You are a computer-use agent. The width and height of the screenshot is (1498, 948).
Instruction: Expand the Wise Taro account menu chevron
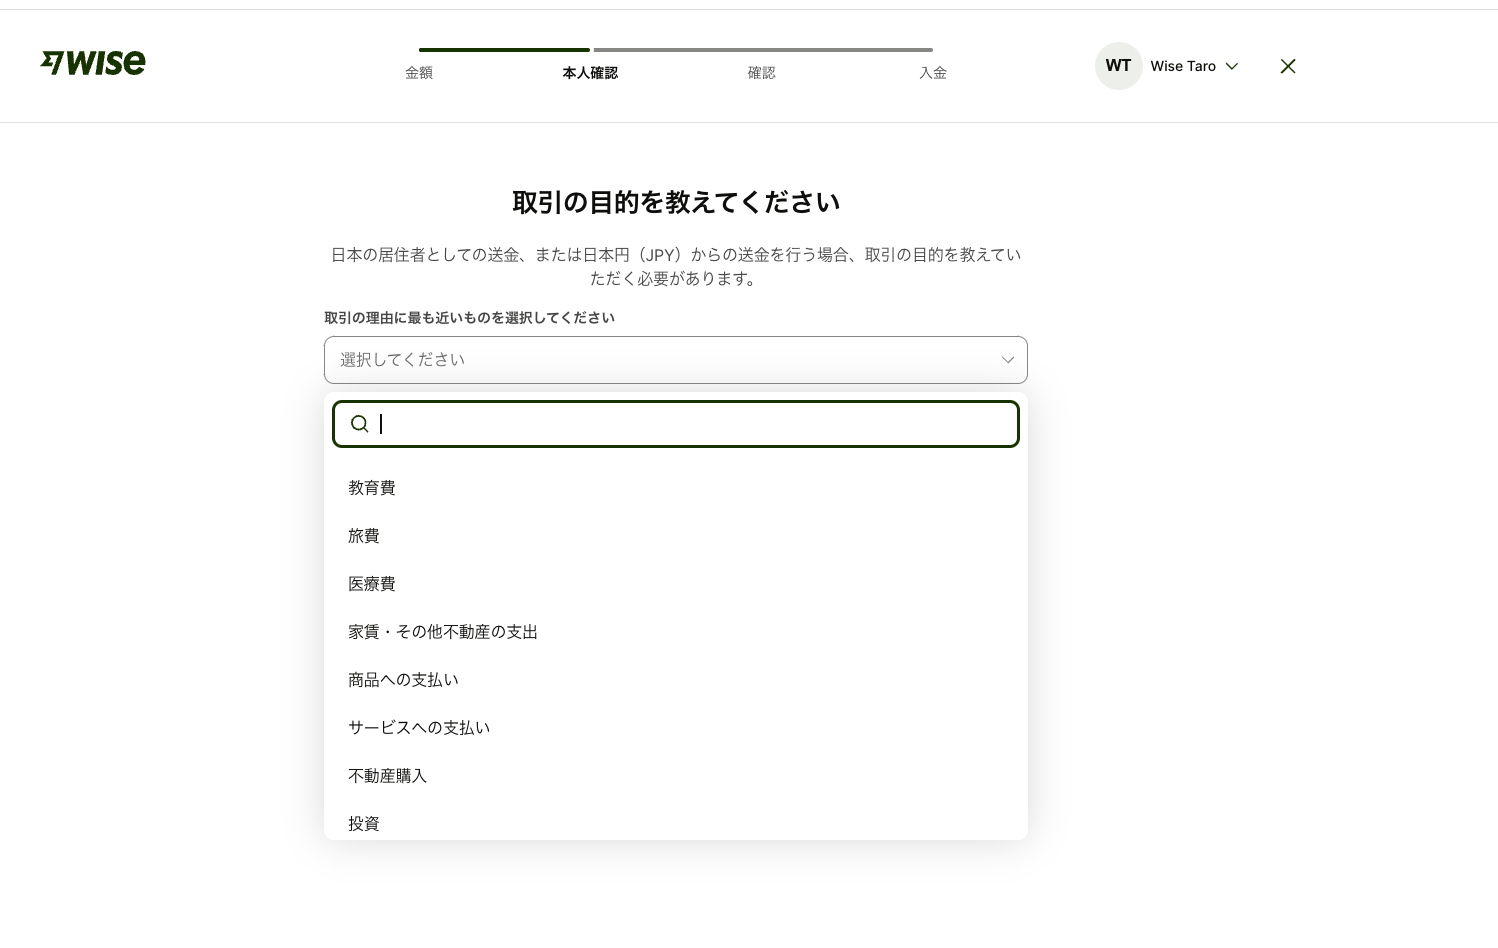tap(1232, 66)
